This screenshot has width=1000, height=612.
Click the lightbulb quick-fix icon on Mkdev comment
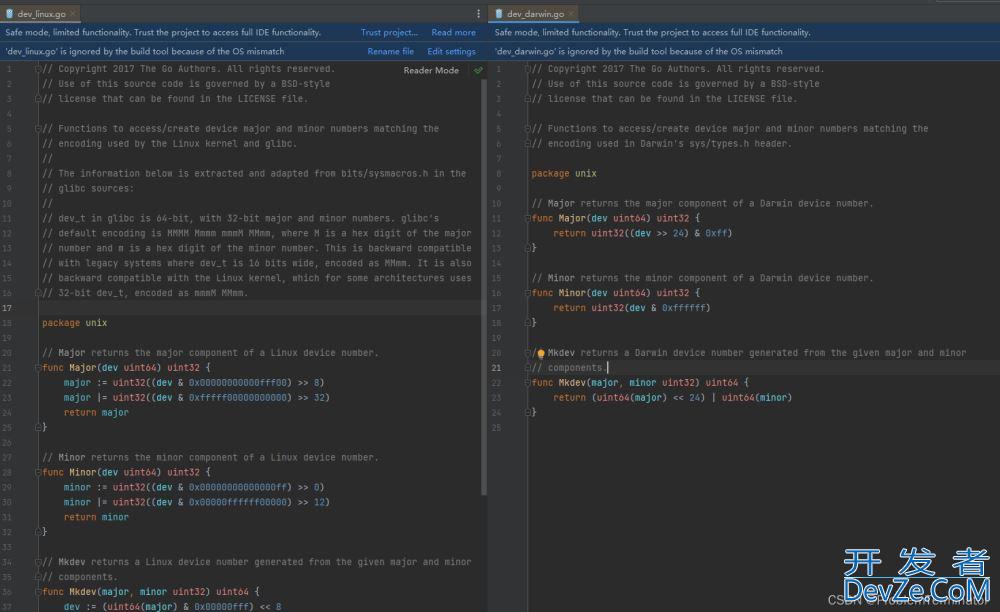click(541, 353)
